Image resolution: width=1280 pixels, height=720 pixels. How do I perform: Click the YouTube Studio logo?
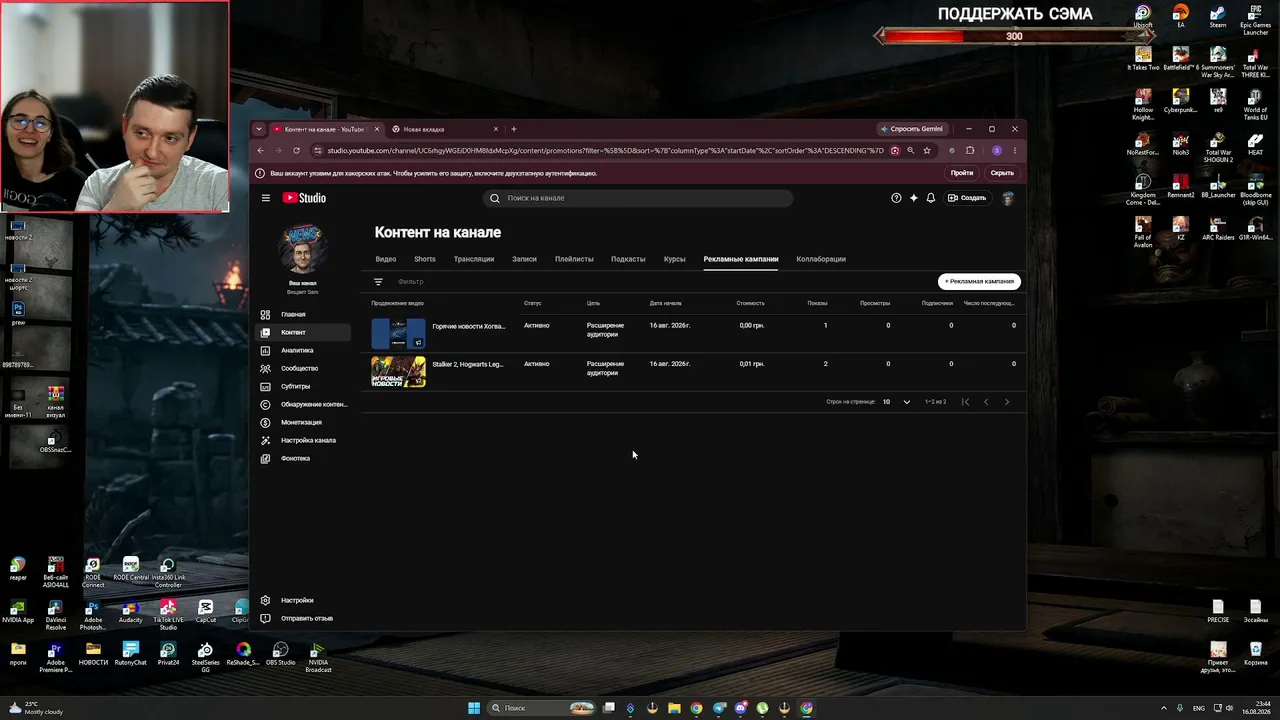tap(304, 198)
